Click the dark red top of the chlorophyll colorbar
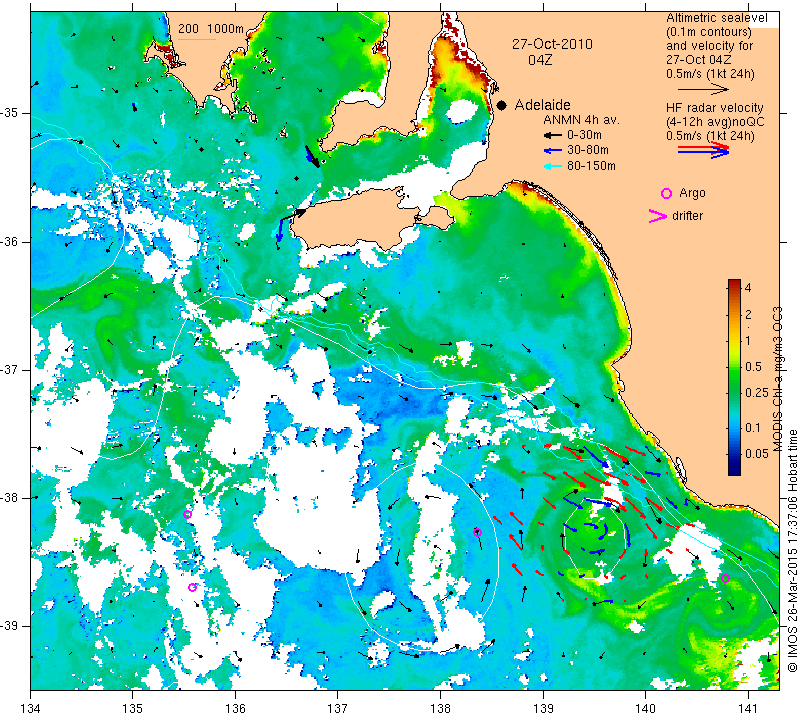 (734, 284)
